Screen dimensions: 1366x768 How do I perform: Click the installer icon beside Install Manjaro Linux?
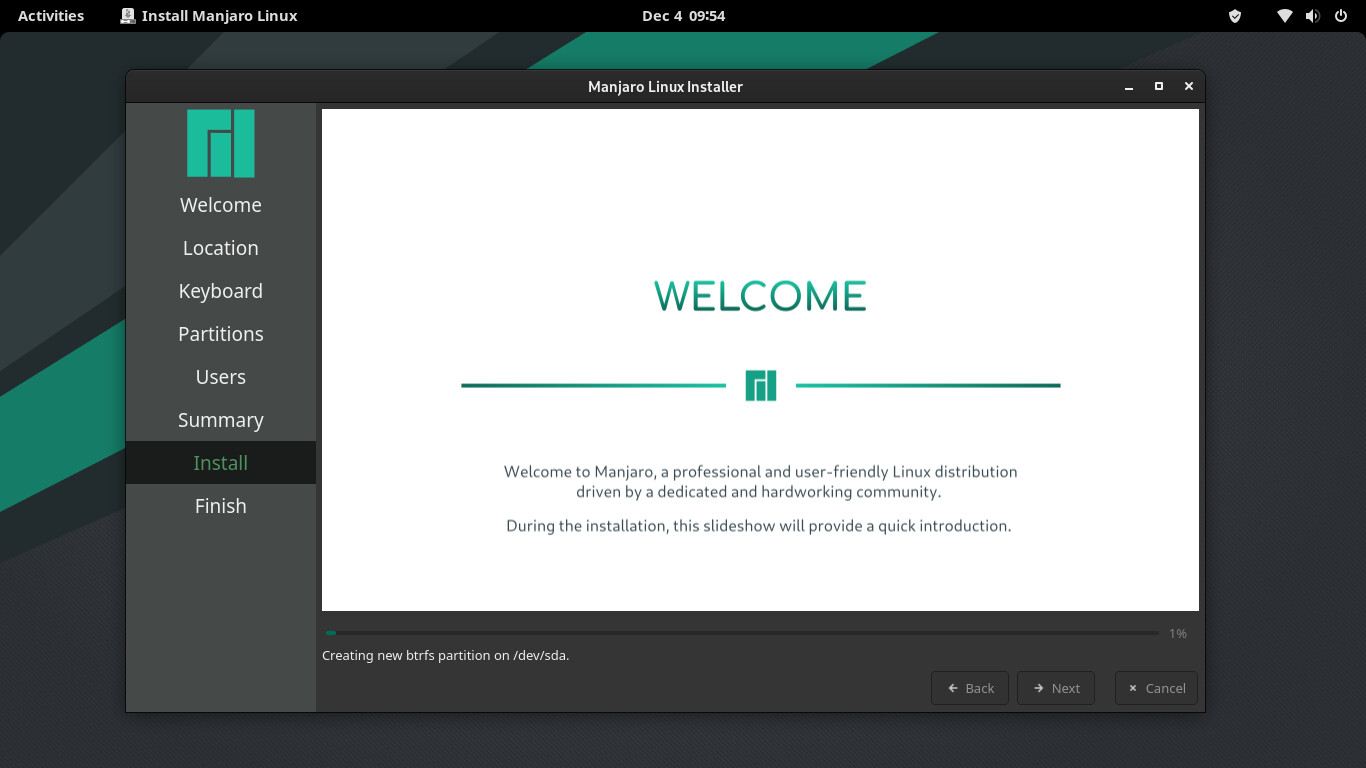pos(128,16)
